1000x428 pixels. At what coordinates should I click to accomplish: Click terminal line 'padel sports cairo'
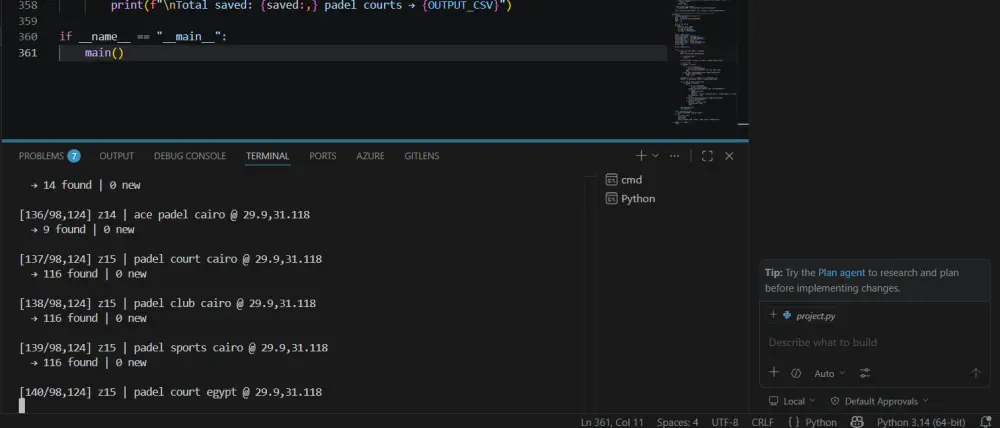click(173, 348)
